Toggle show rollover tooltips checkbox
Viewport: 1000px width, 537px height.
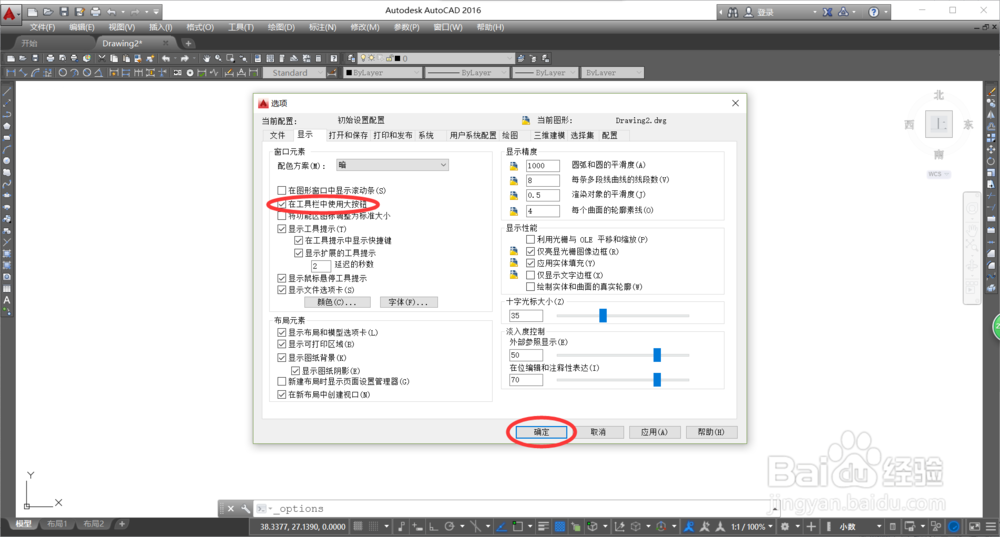282,278
